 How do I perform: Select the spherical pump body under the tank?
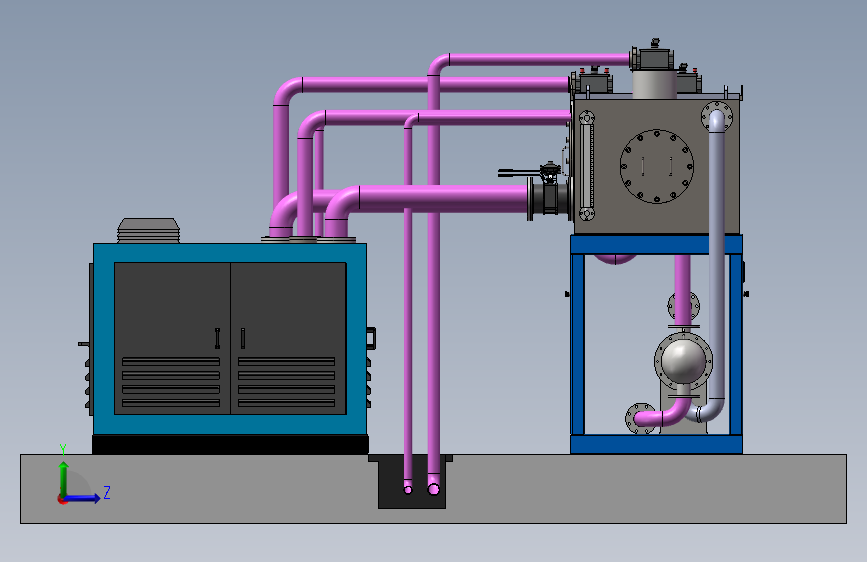683,361
